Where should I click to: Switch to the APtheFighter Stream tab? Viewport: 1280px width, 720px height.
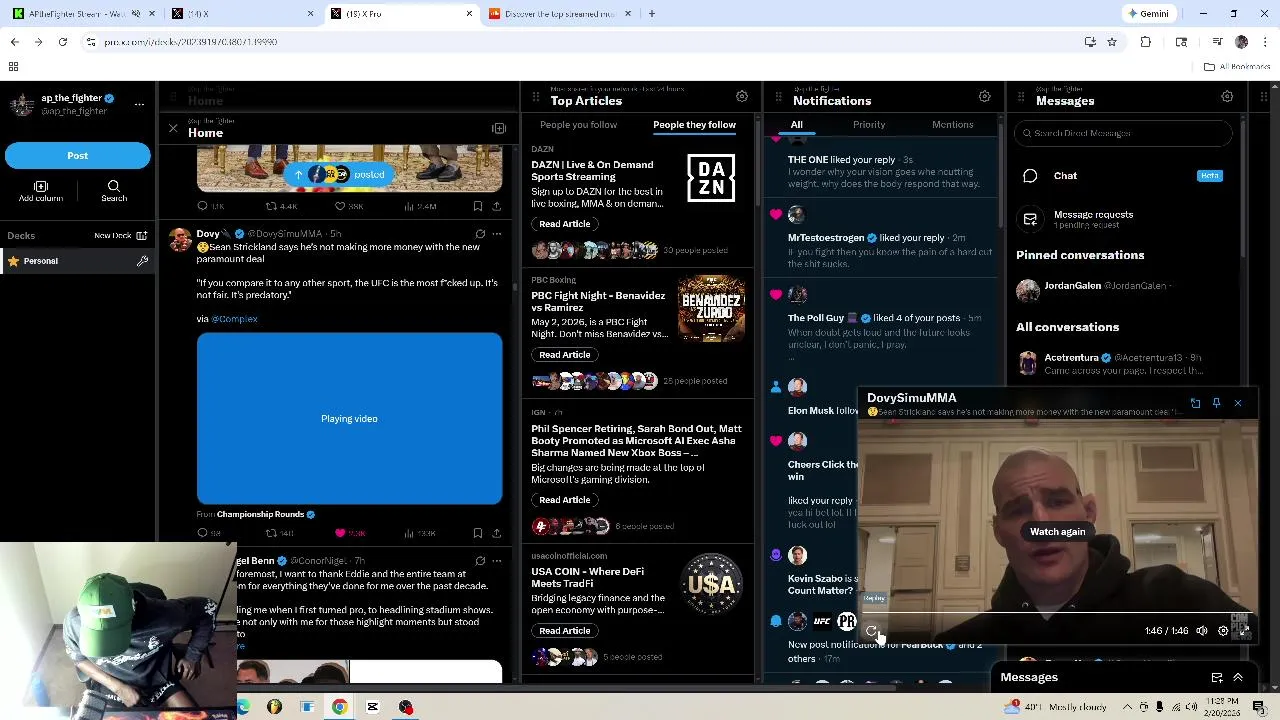click(76, 14)
